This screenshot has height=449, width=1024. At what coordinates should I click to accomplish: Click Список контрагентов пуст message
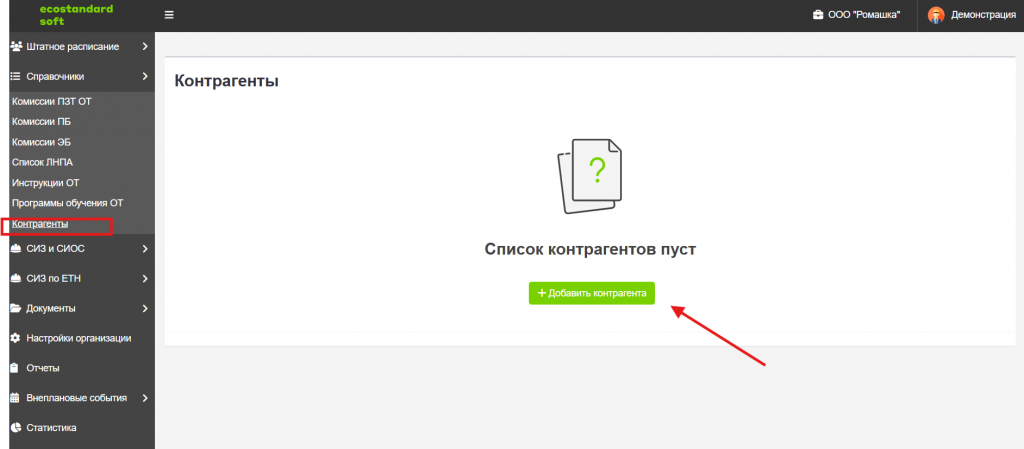coord(590,249)
